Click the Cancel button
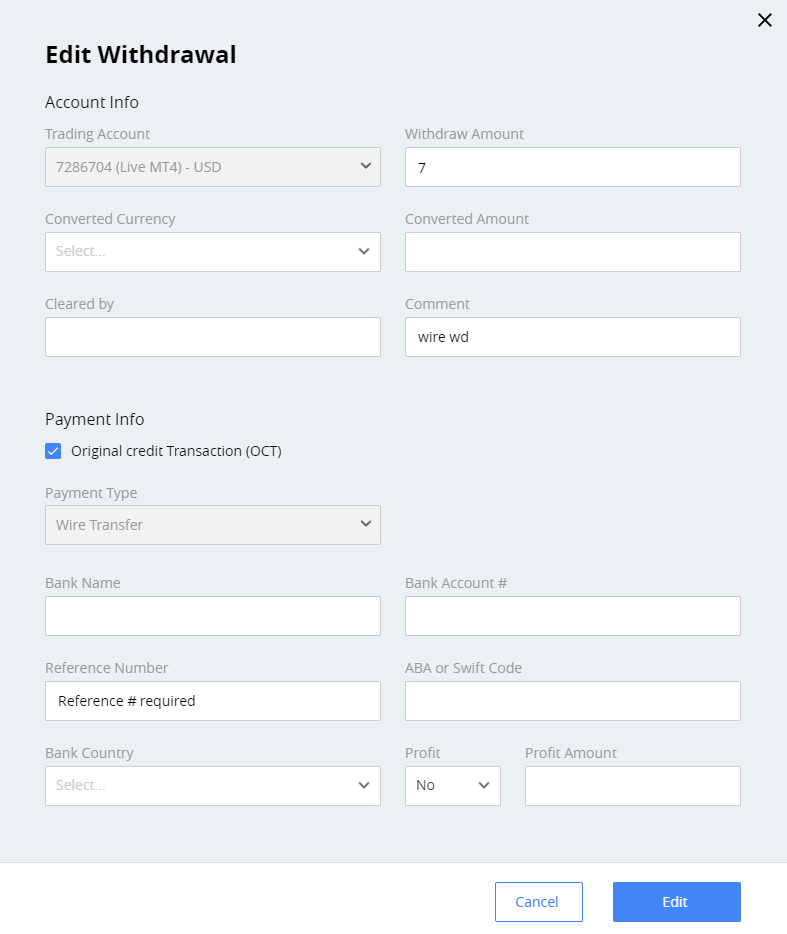Screen dimensions: 787x934 538,901
